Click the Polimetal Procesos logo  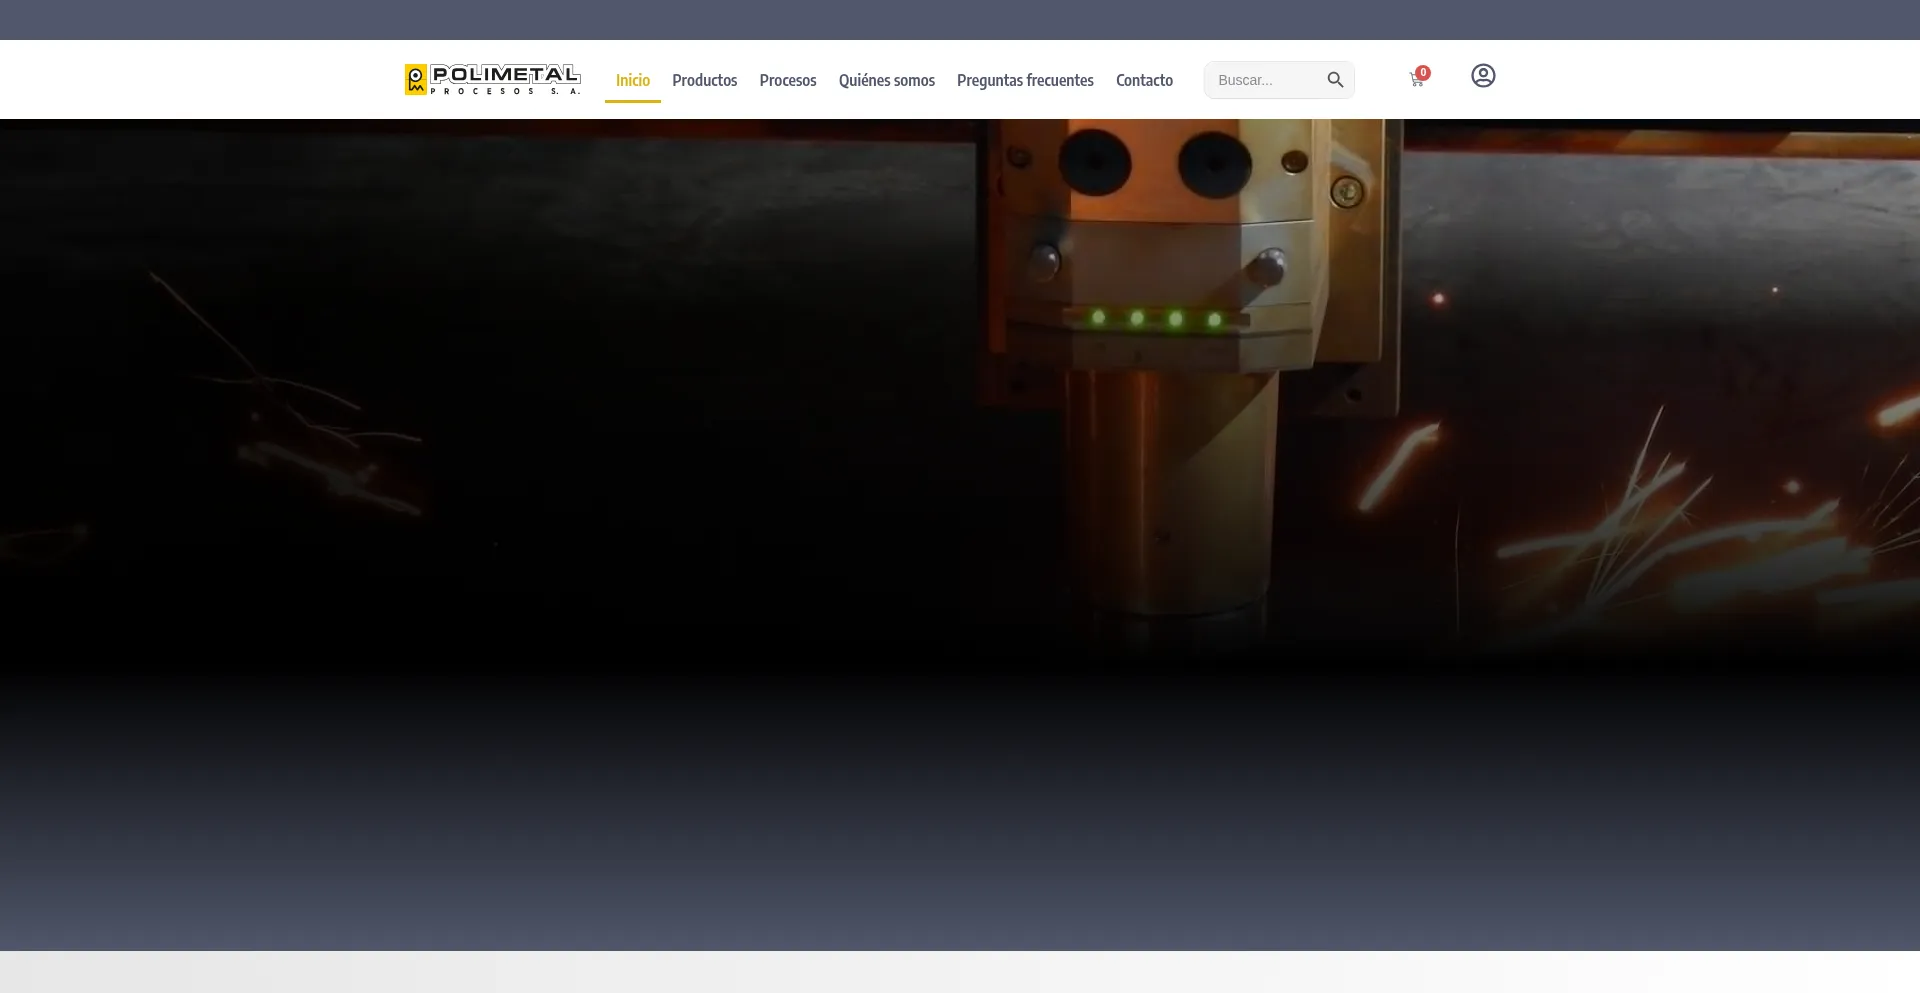492,80
